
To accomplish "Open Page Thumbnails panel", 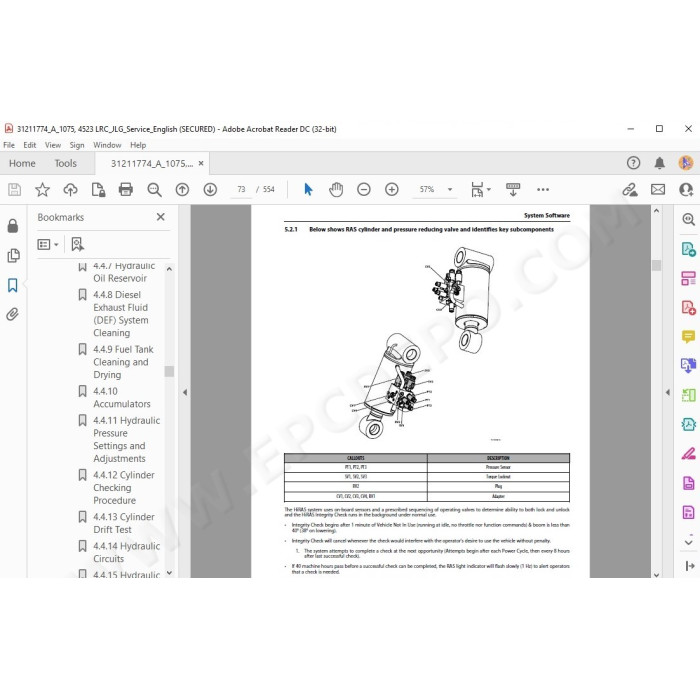I will [13, 255].
